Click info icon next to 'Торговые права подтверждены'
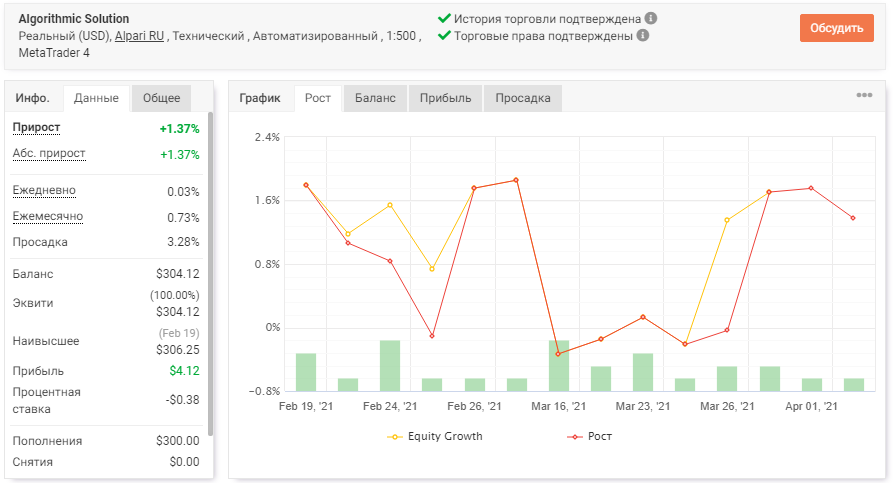893x483 pixels. [642, 35]
